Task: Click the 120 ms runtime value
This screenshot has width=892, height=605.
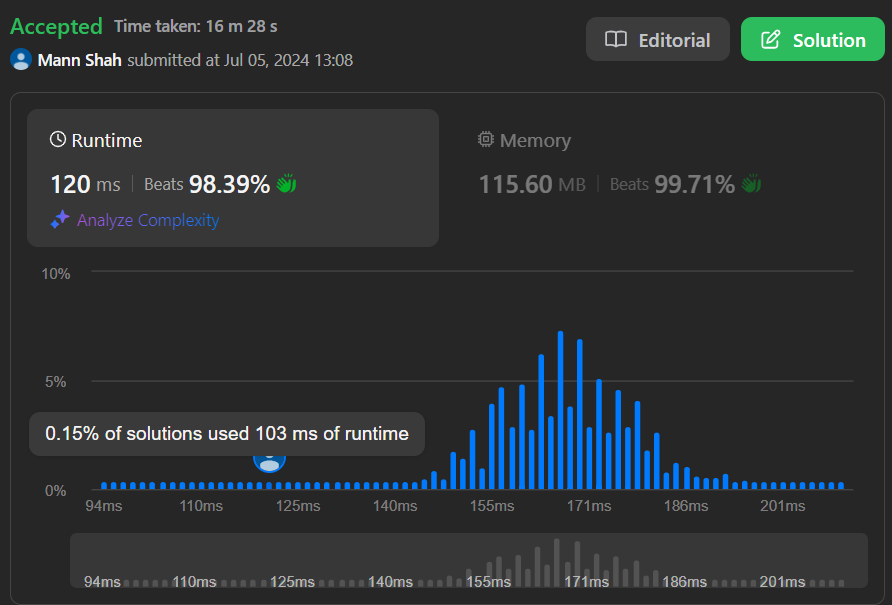Action: (85, 185)
